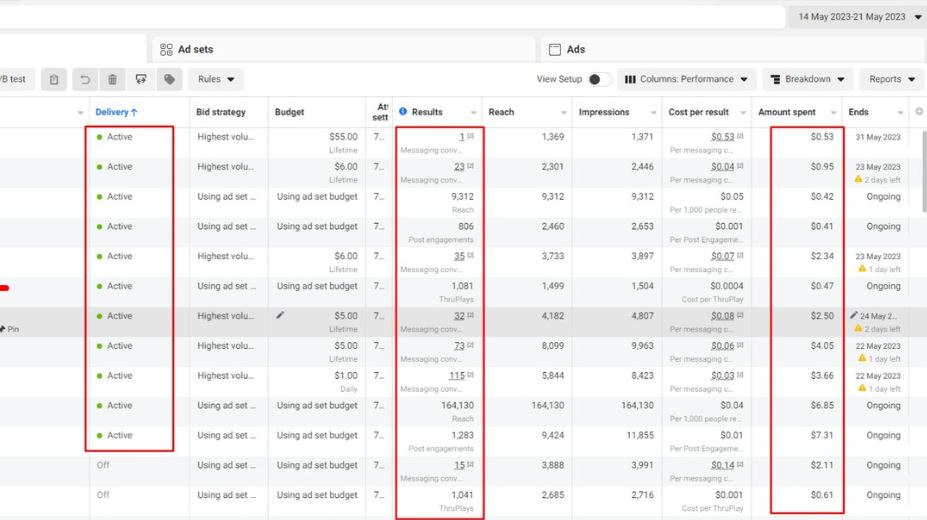The image size is (927, 520).
Task: Toggle the View Setup switch
Action: (x=598, y=79)
